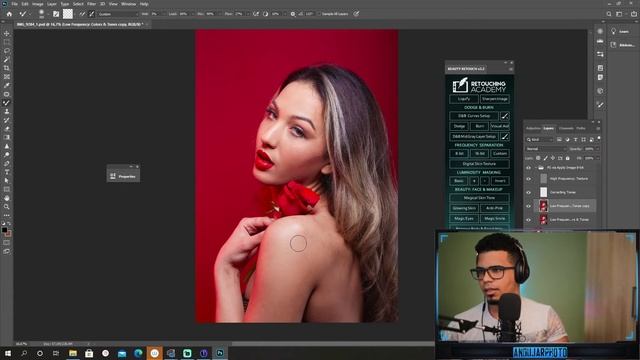
Task: Open the File menu
Action: [x=14, y=4]
